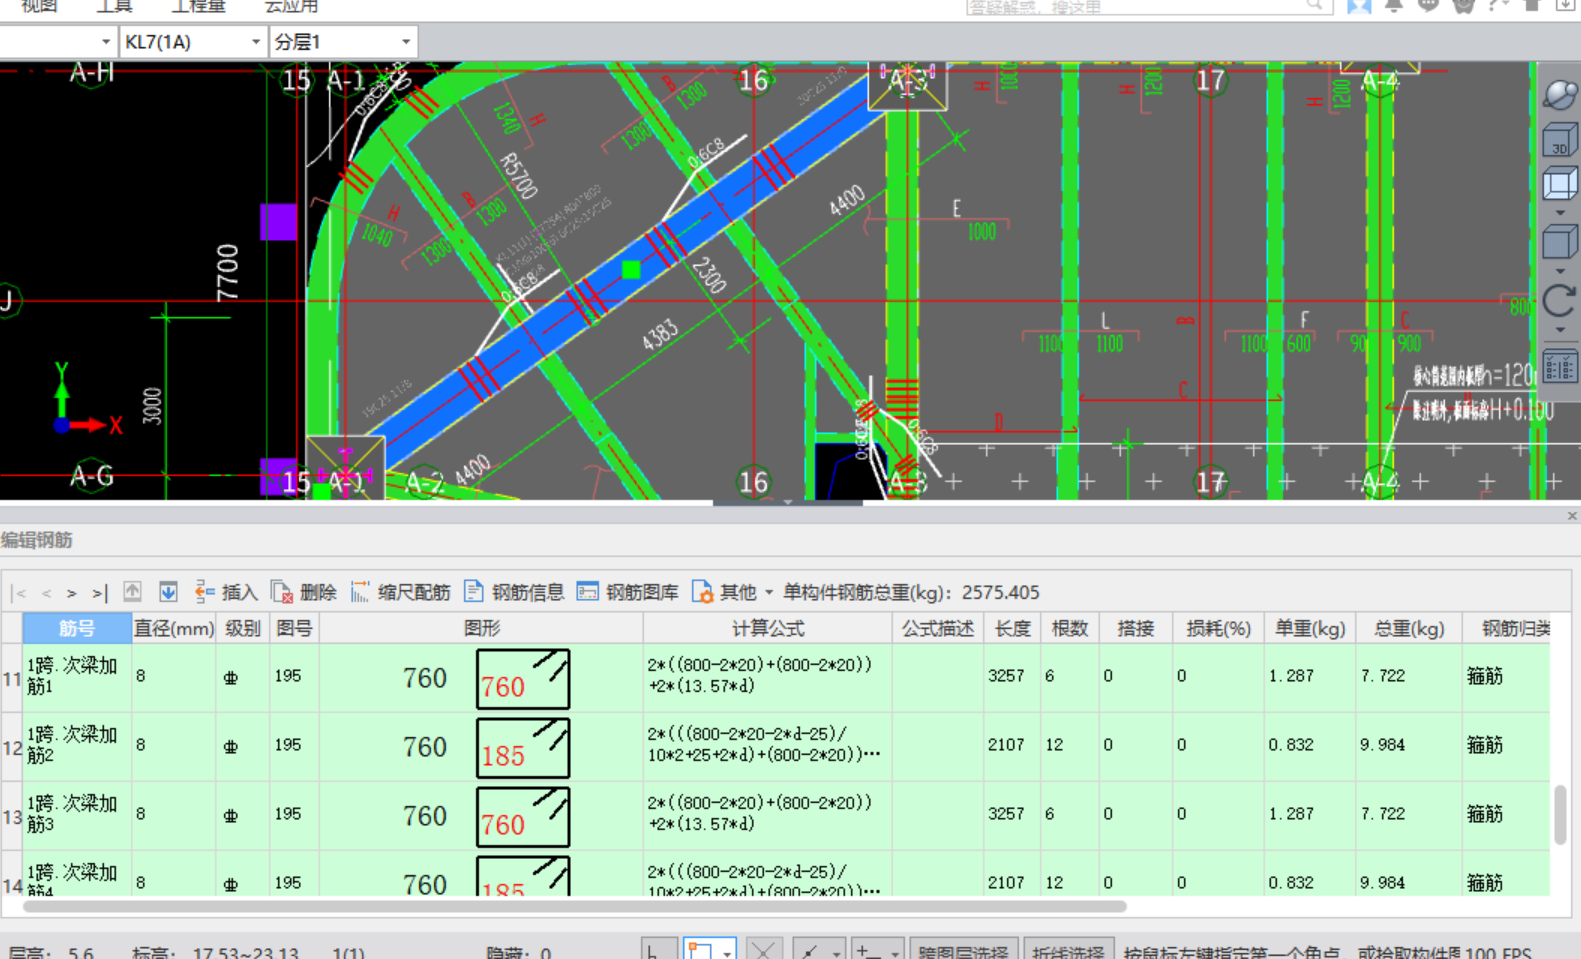
Task: Click 总重(kg) column header
Action: click(1409, 628)
